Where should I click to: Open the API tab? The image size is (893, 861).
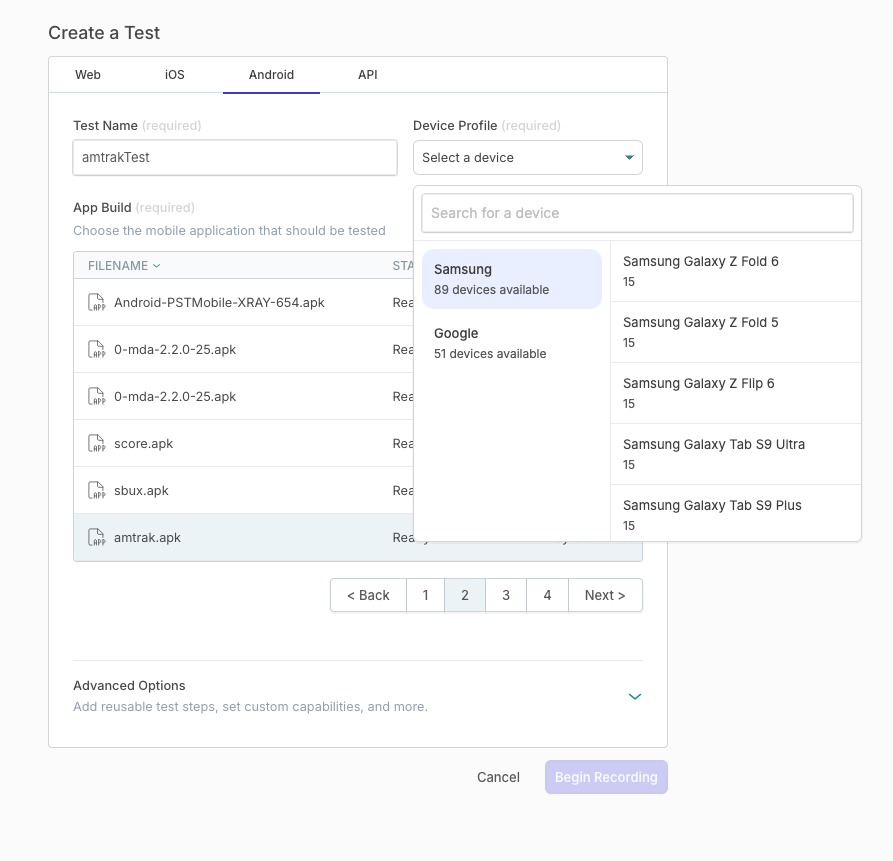click(367, 75)
